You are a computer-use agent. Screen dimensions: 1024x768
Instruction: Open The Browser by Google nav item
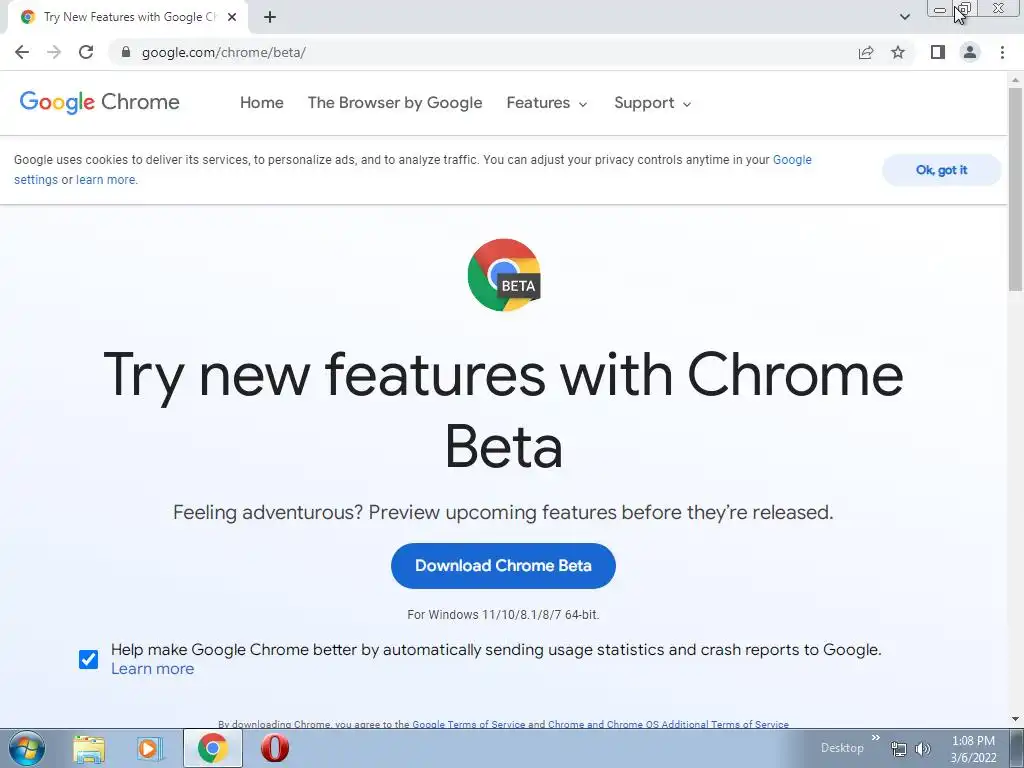[x=394, y=103]
